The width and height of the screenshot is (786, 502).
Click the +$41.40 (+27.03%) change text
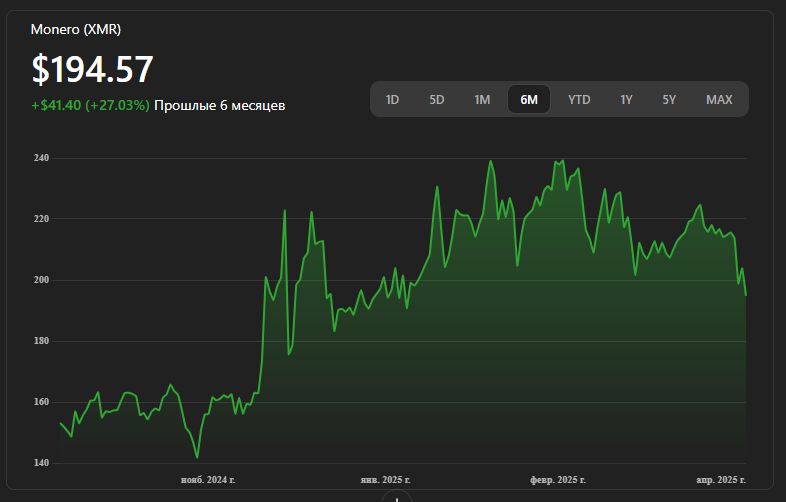pos(90,105)
